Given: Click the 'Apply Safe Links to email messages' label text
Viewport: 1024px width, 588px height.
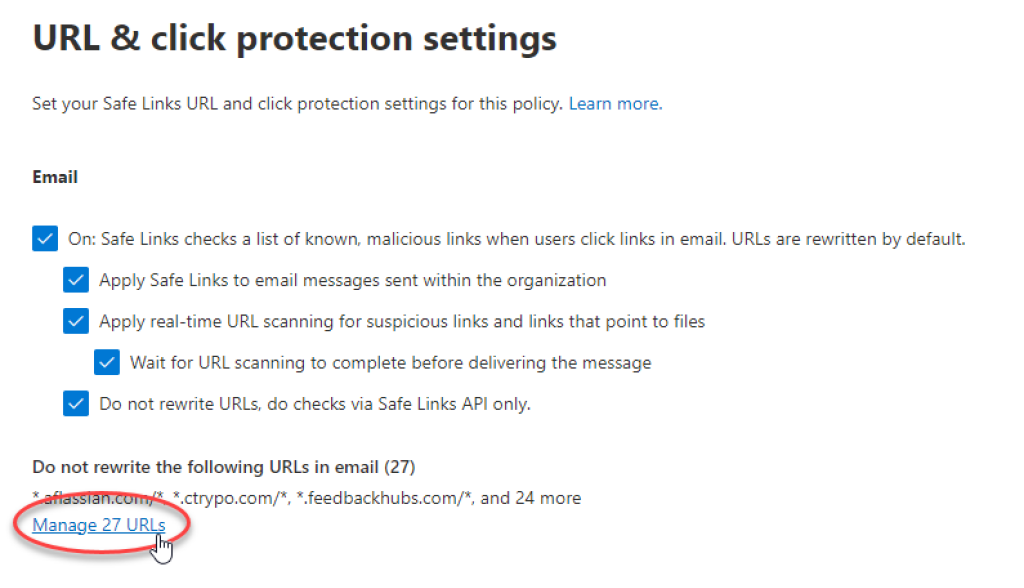Looking at the screenshot, I should (x=352, y=280).
